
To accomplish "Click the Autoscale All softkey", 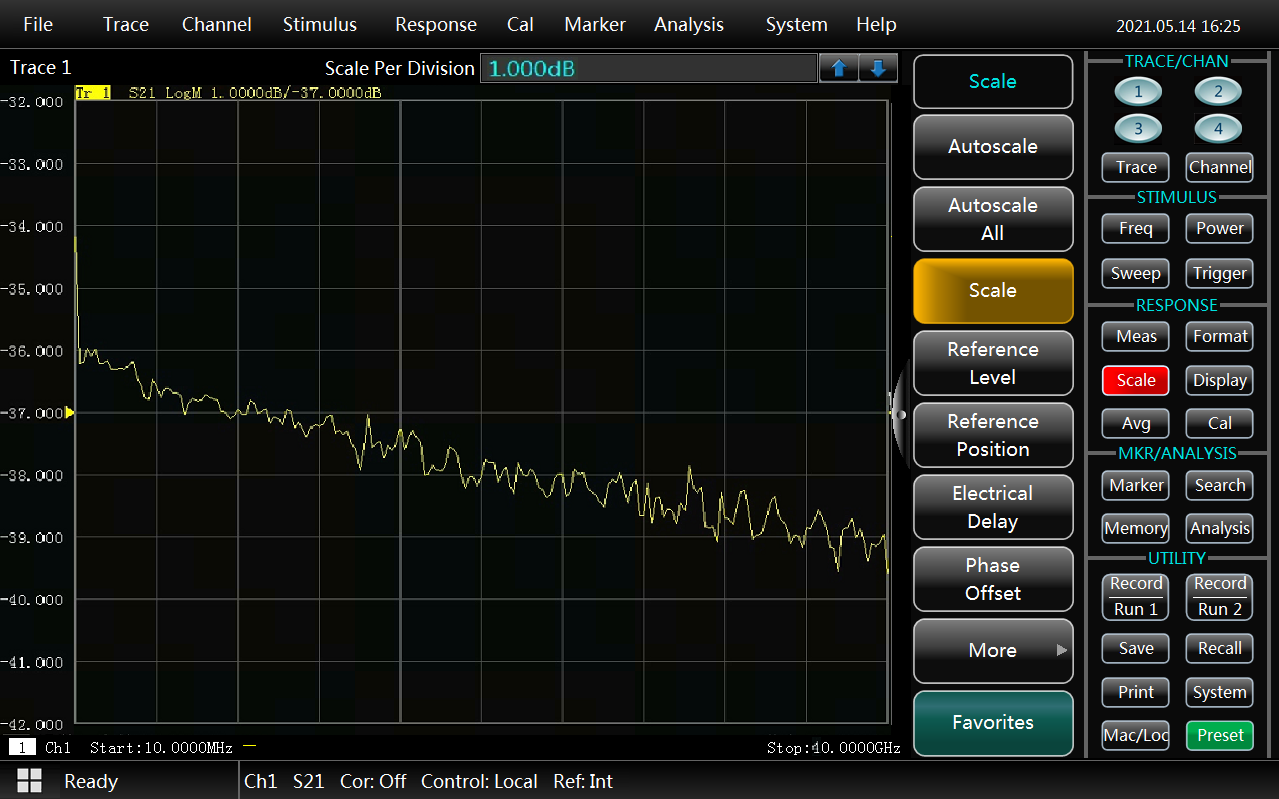I will [x=993, y=219].
